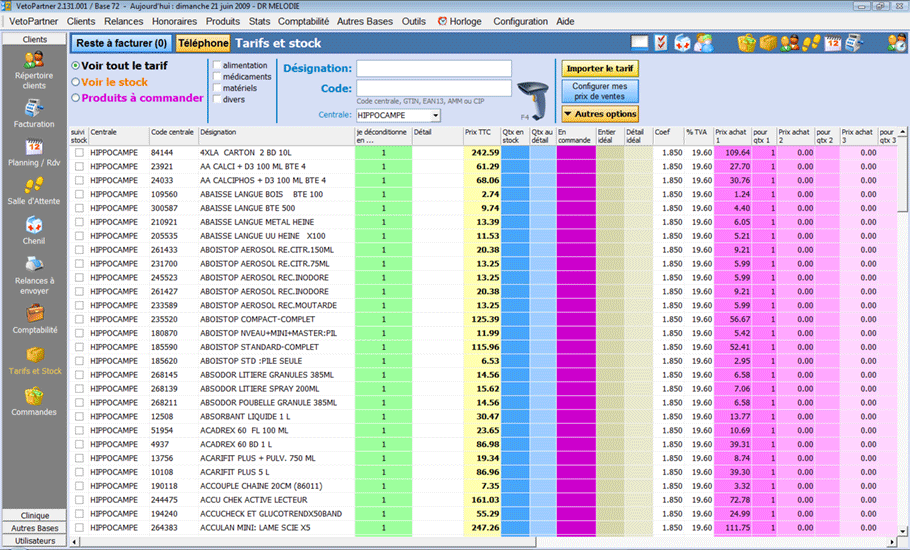
Task: Open the Autres Bases menu
Action: [365, 21]
